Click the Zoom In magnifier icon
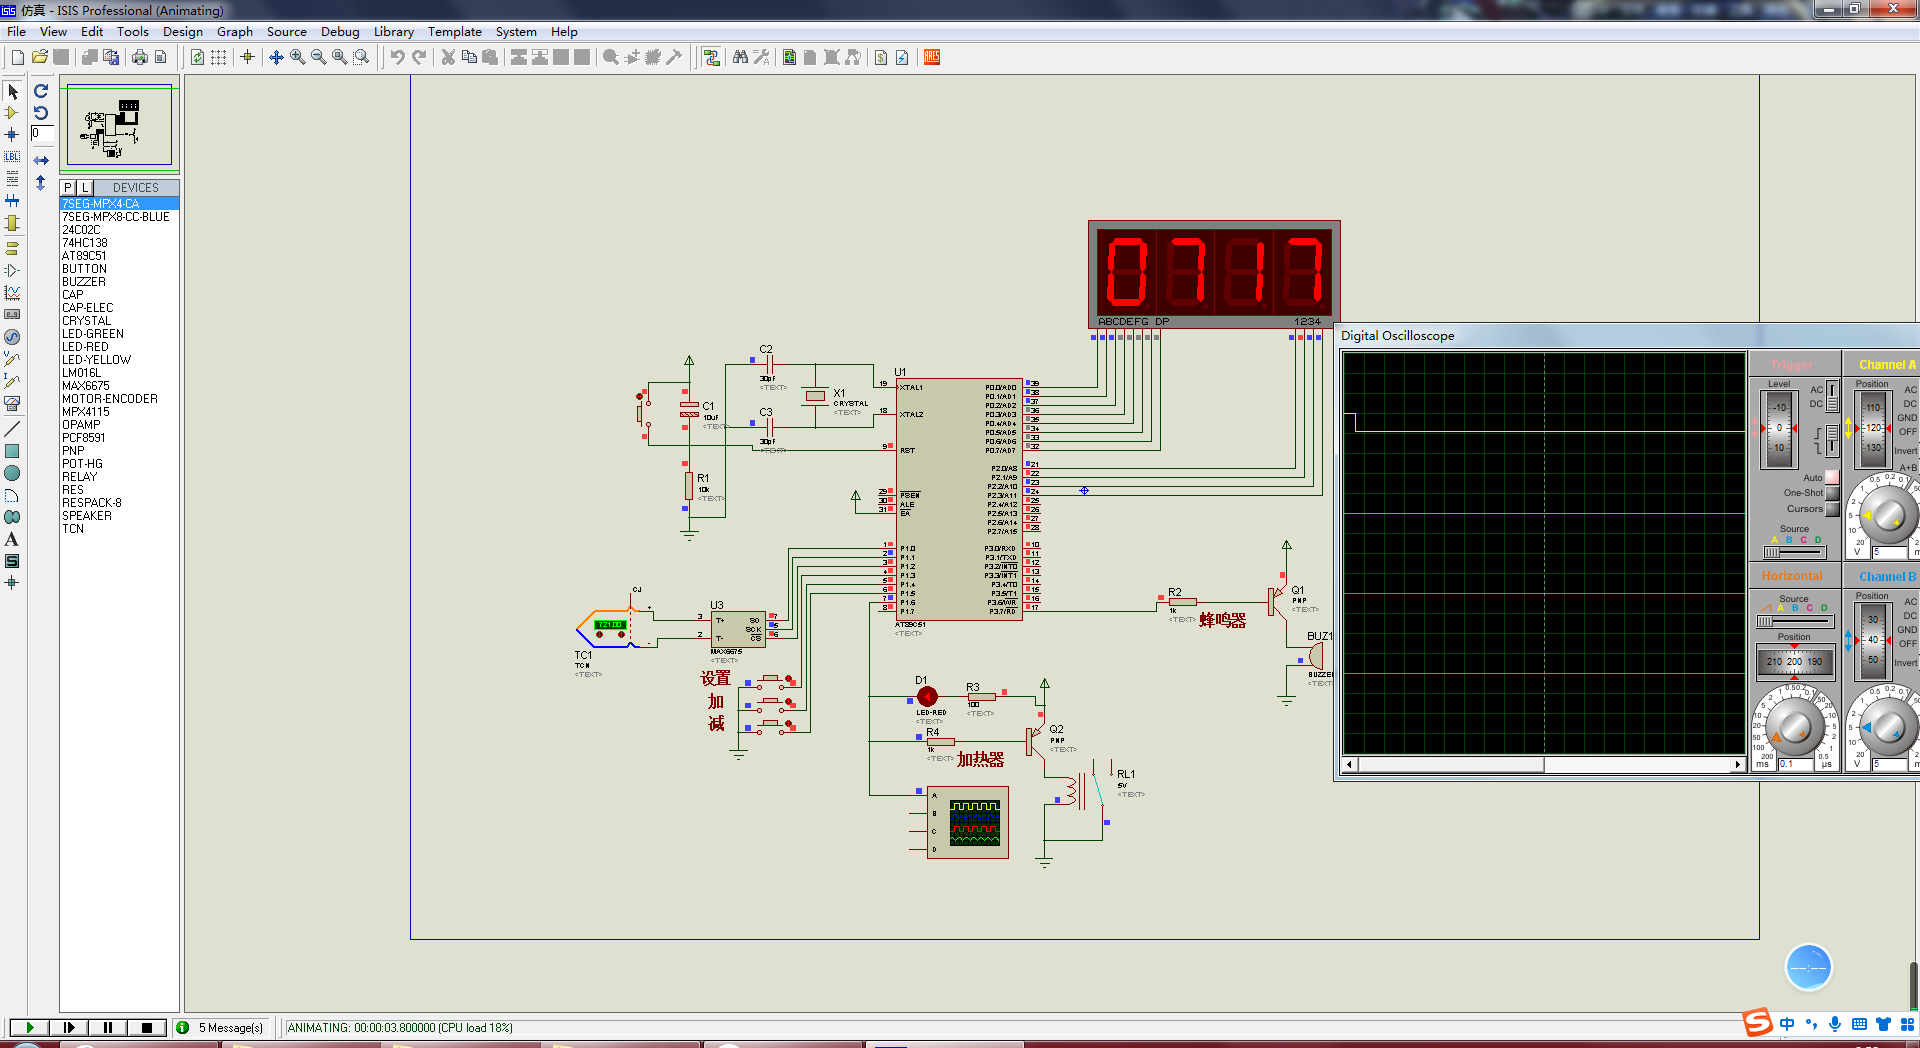Image resolution: width=1920 pixels, height=1048 pixels. click(297, 57)
